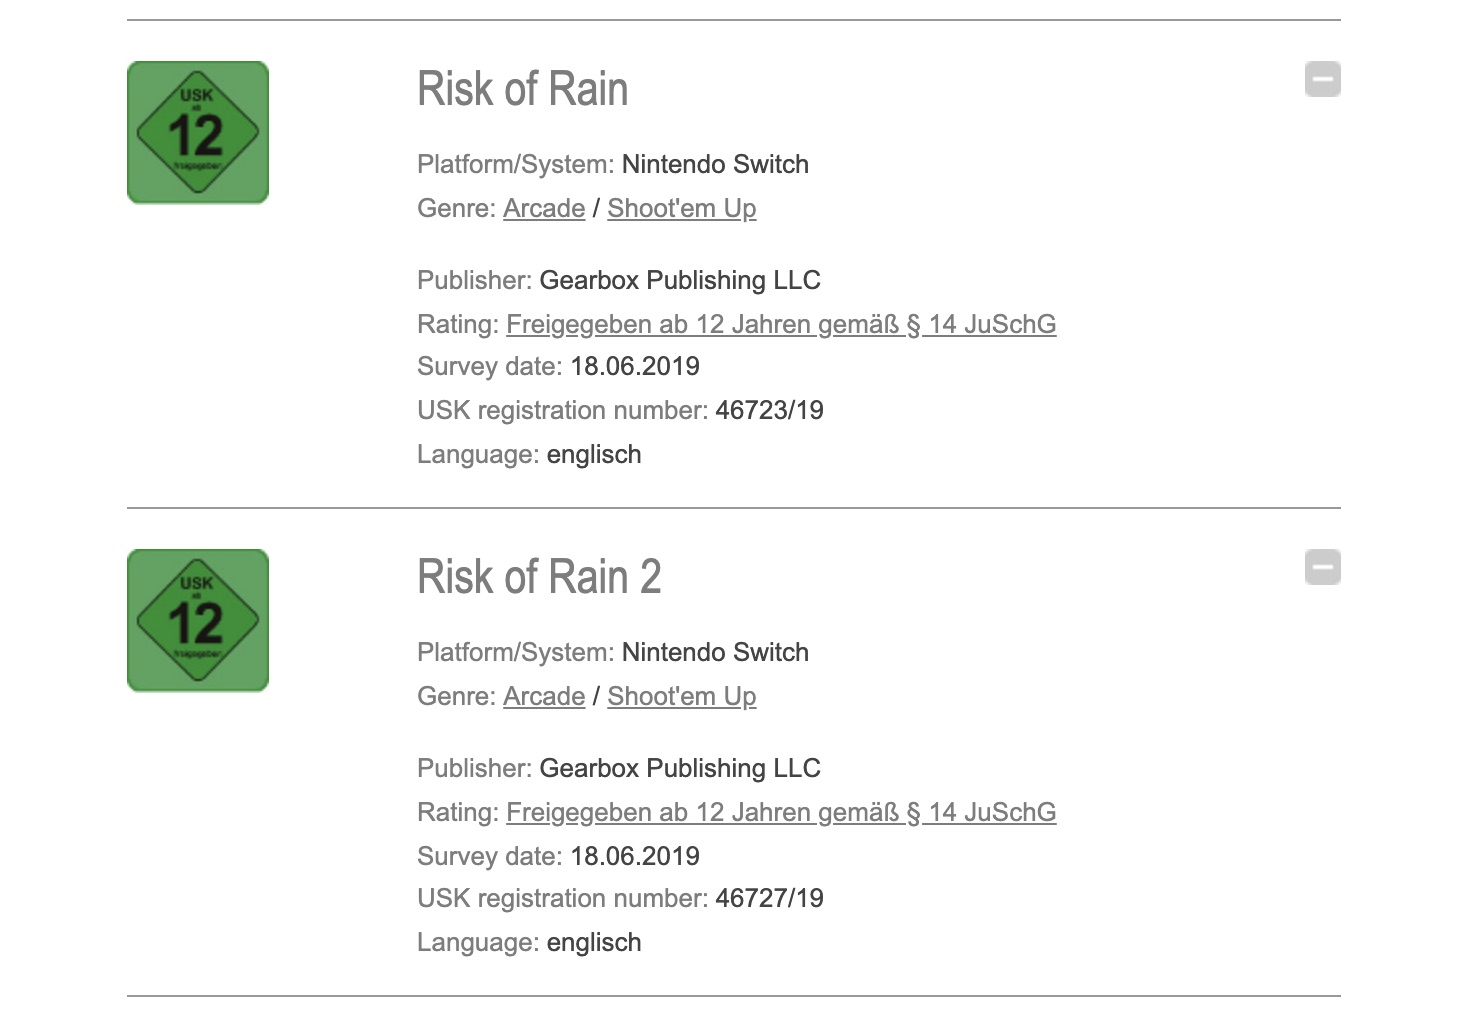Image resolution: width=1470 pixels, height=1018 pixels.
Task: Collapse the Risk of Rain 2 entry
Action: click(x=1322, y=567)
